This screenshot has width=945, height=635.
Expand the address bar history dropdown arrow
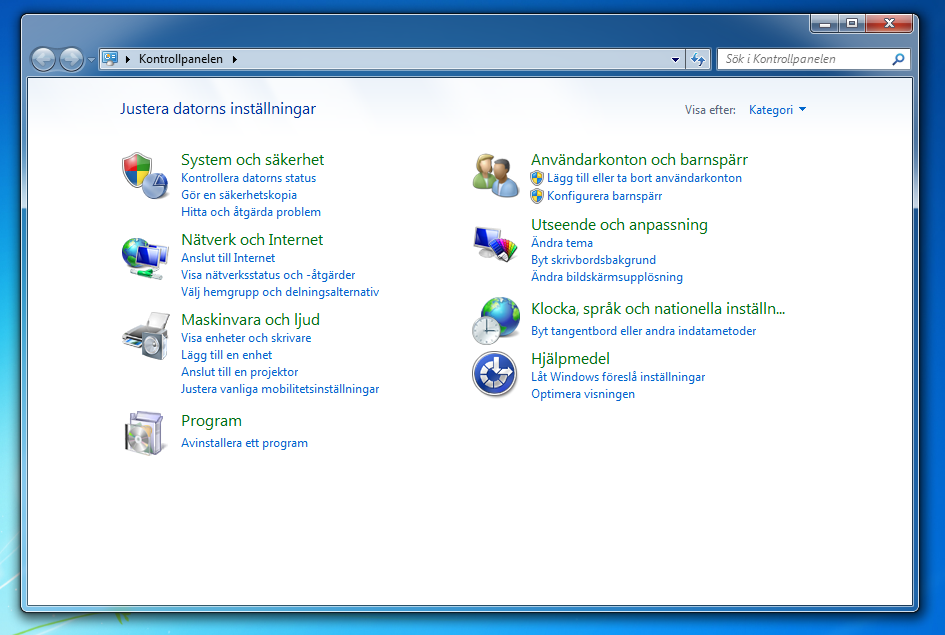point(676,60)
